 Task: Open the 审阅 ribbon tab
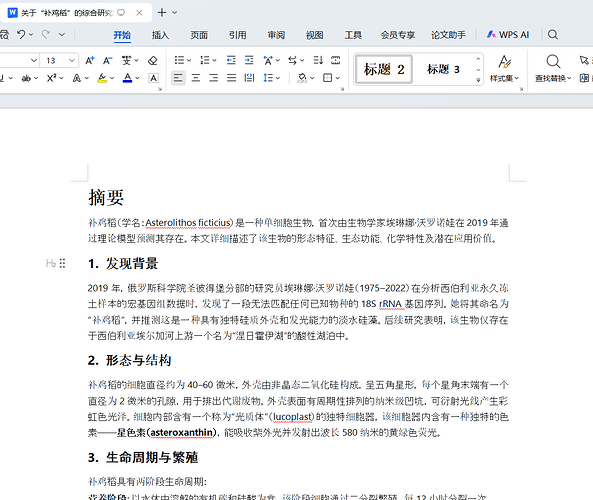pyautogui.click(x=276, y=35)
